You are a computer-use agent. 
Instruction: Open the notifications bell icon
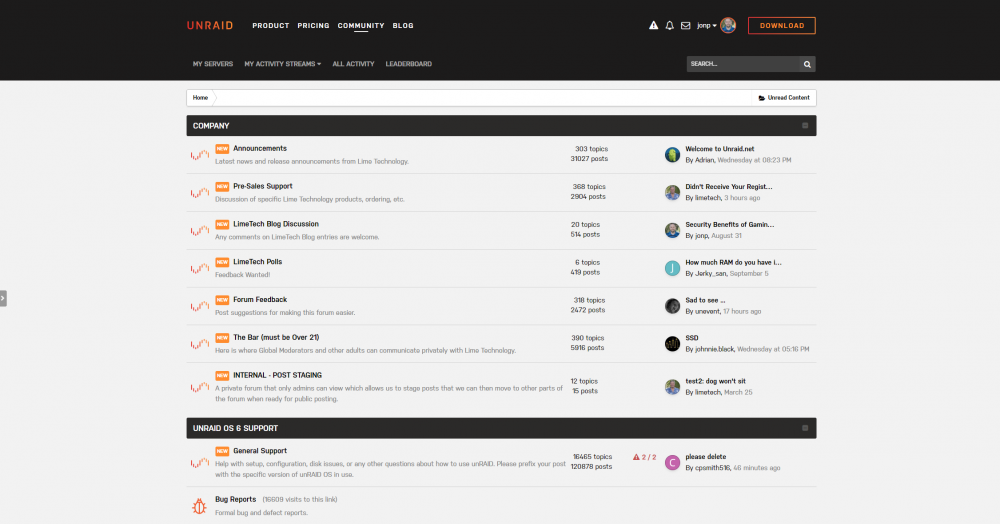pos(669,25)
